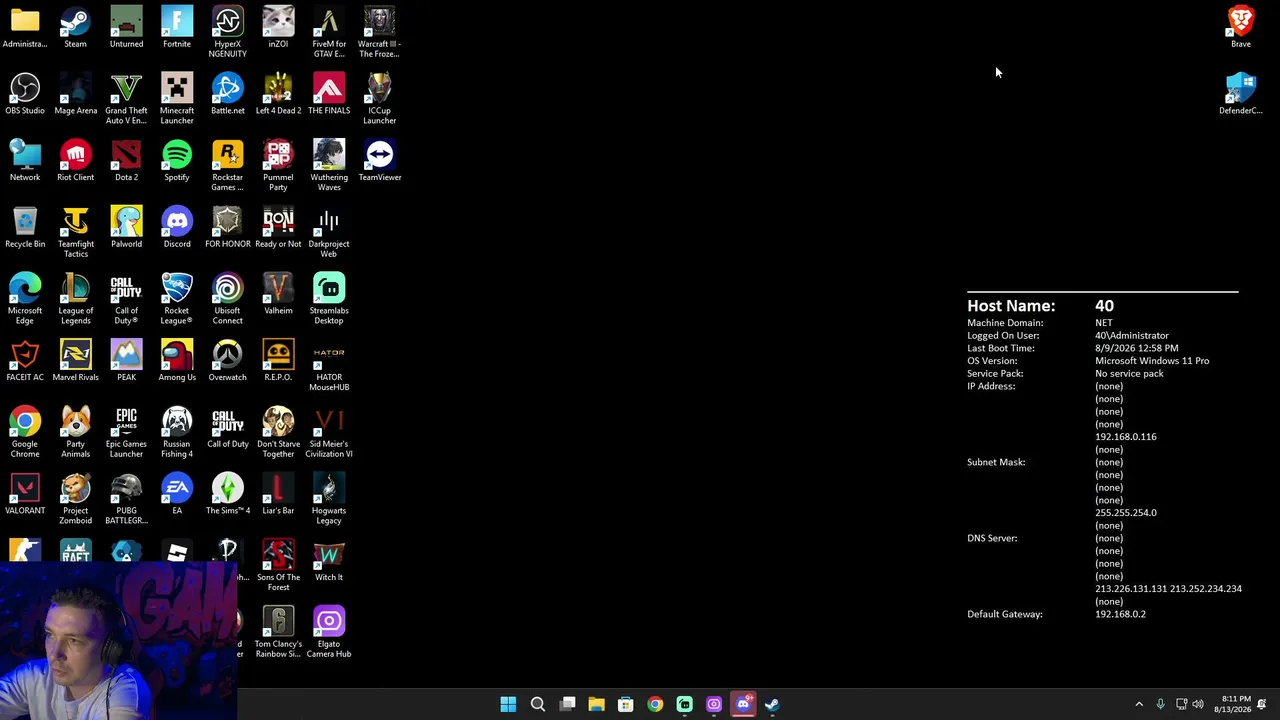The image size is (1280, 720).
Task: Open the Windows Start menu
Action: pos(508,704)
